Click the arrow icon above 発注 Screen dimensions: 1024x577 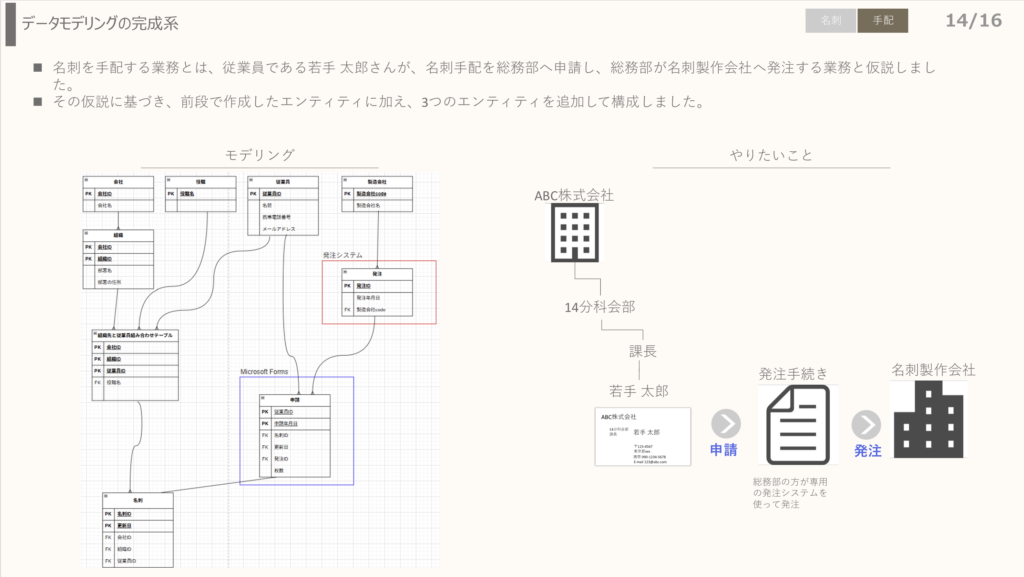click(866, 424)
